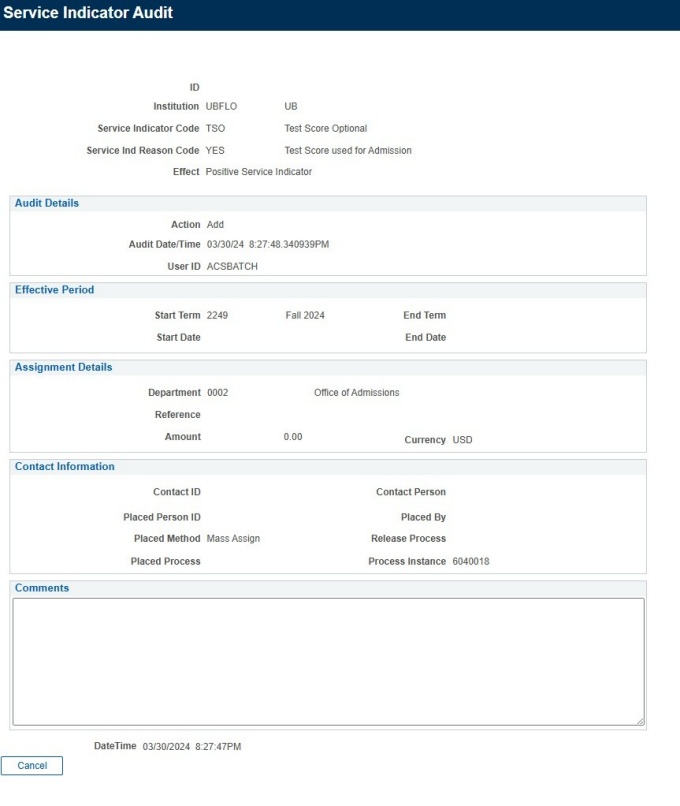The width and height of the screenshot is (680, 806).
Task: Click the Placed Method value Mass Assign
Action: 233,539
